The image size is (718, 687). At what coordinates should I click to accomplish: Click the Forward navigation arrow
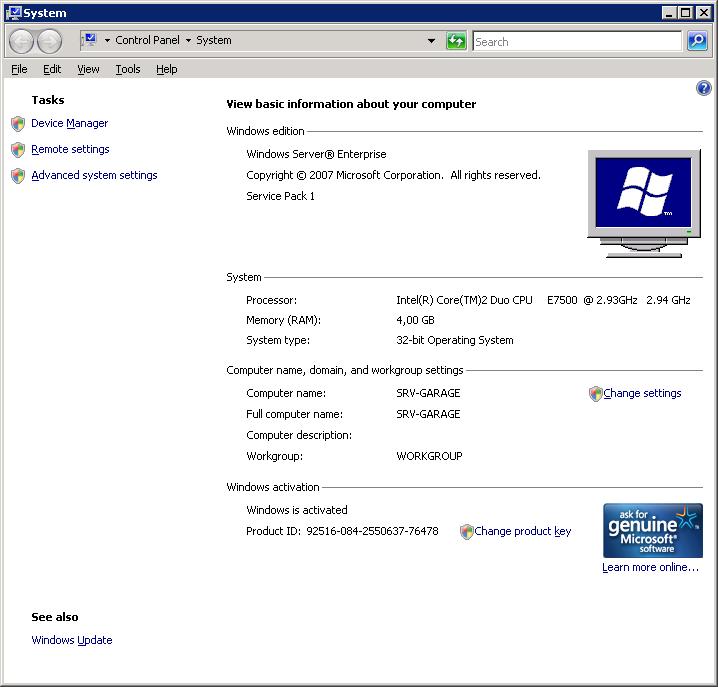tap(49, 41)
